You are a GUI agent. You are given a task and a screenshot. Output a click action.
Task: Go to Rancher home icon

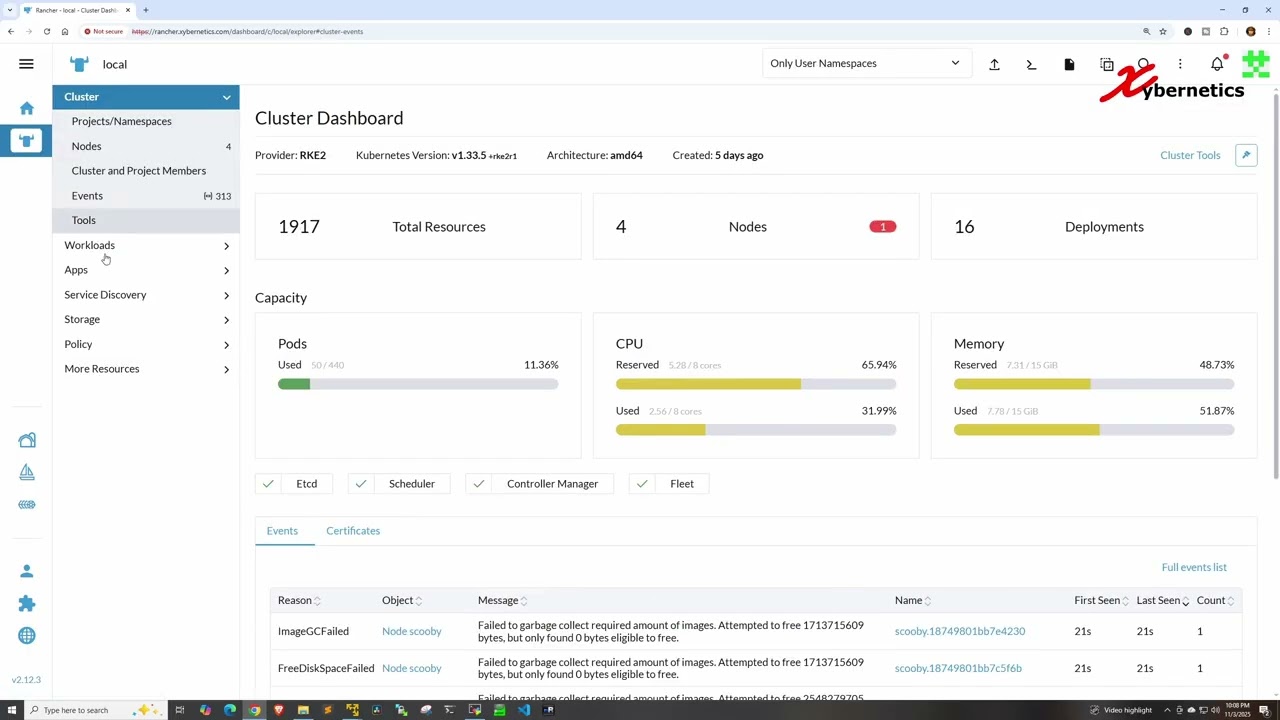click(26, 108)
